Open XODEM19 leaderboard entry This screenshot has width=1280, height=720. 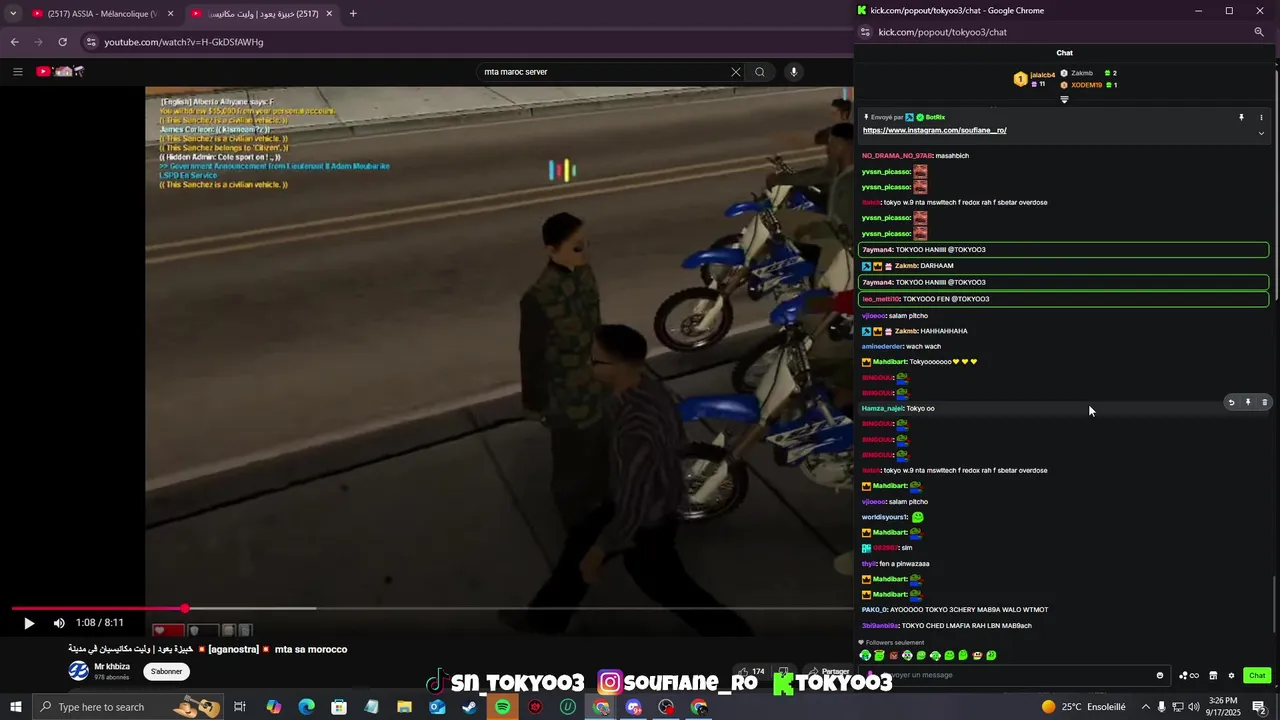[x=1088, y=85]
